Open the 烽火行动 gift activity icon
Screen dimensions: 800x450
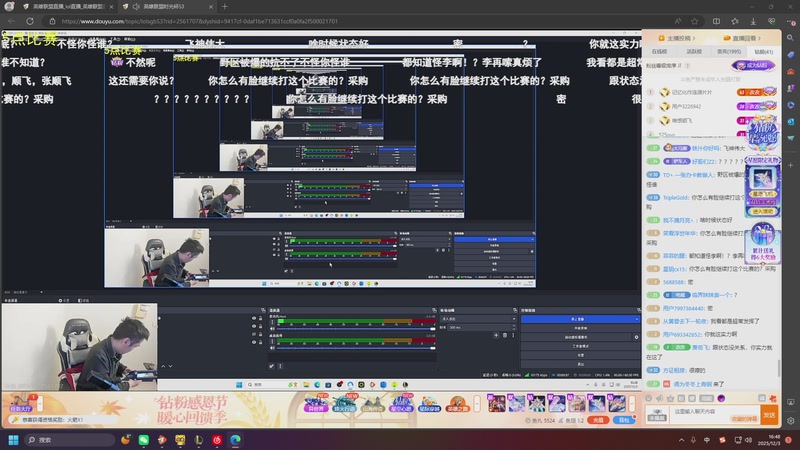(x=344, y=404)
